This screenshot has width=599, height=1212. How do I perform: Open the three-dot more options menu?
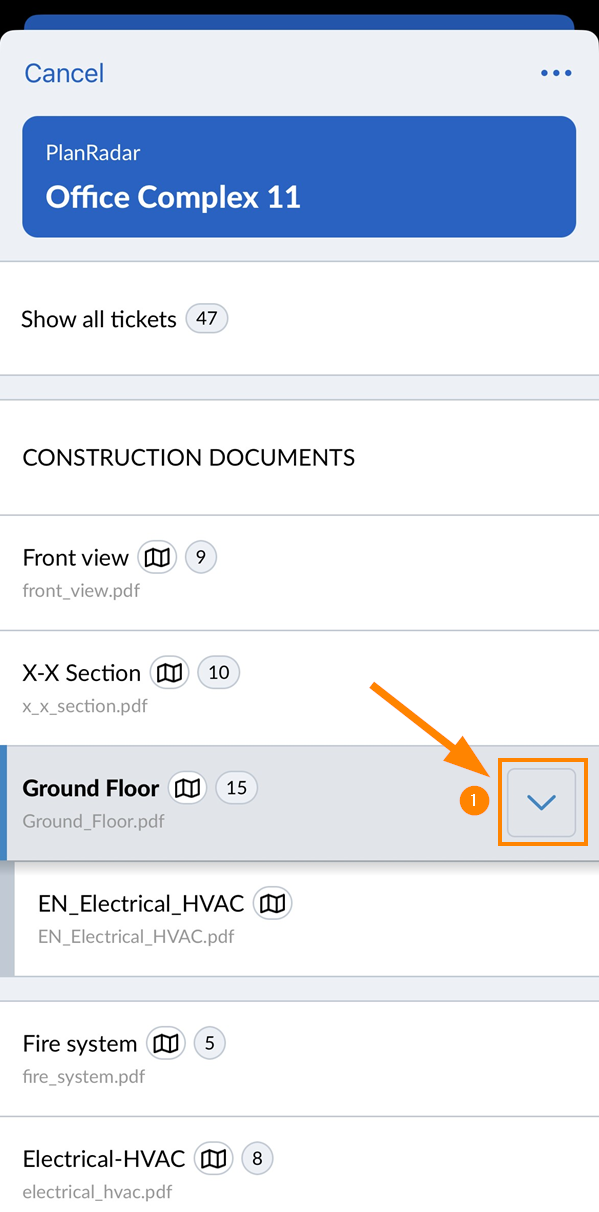[x=556, y=73]
